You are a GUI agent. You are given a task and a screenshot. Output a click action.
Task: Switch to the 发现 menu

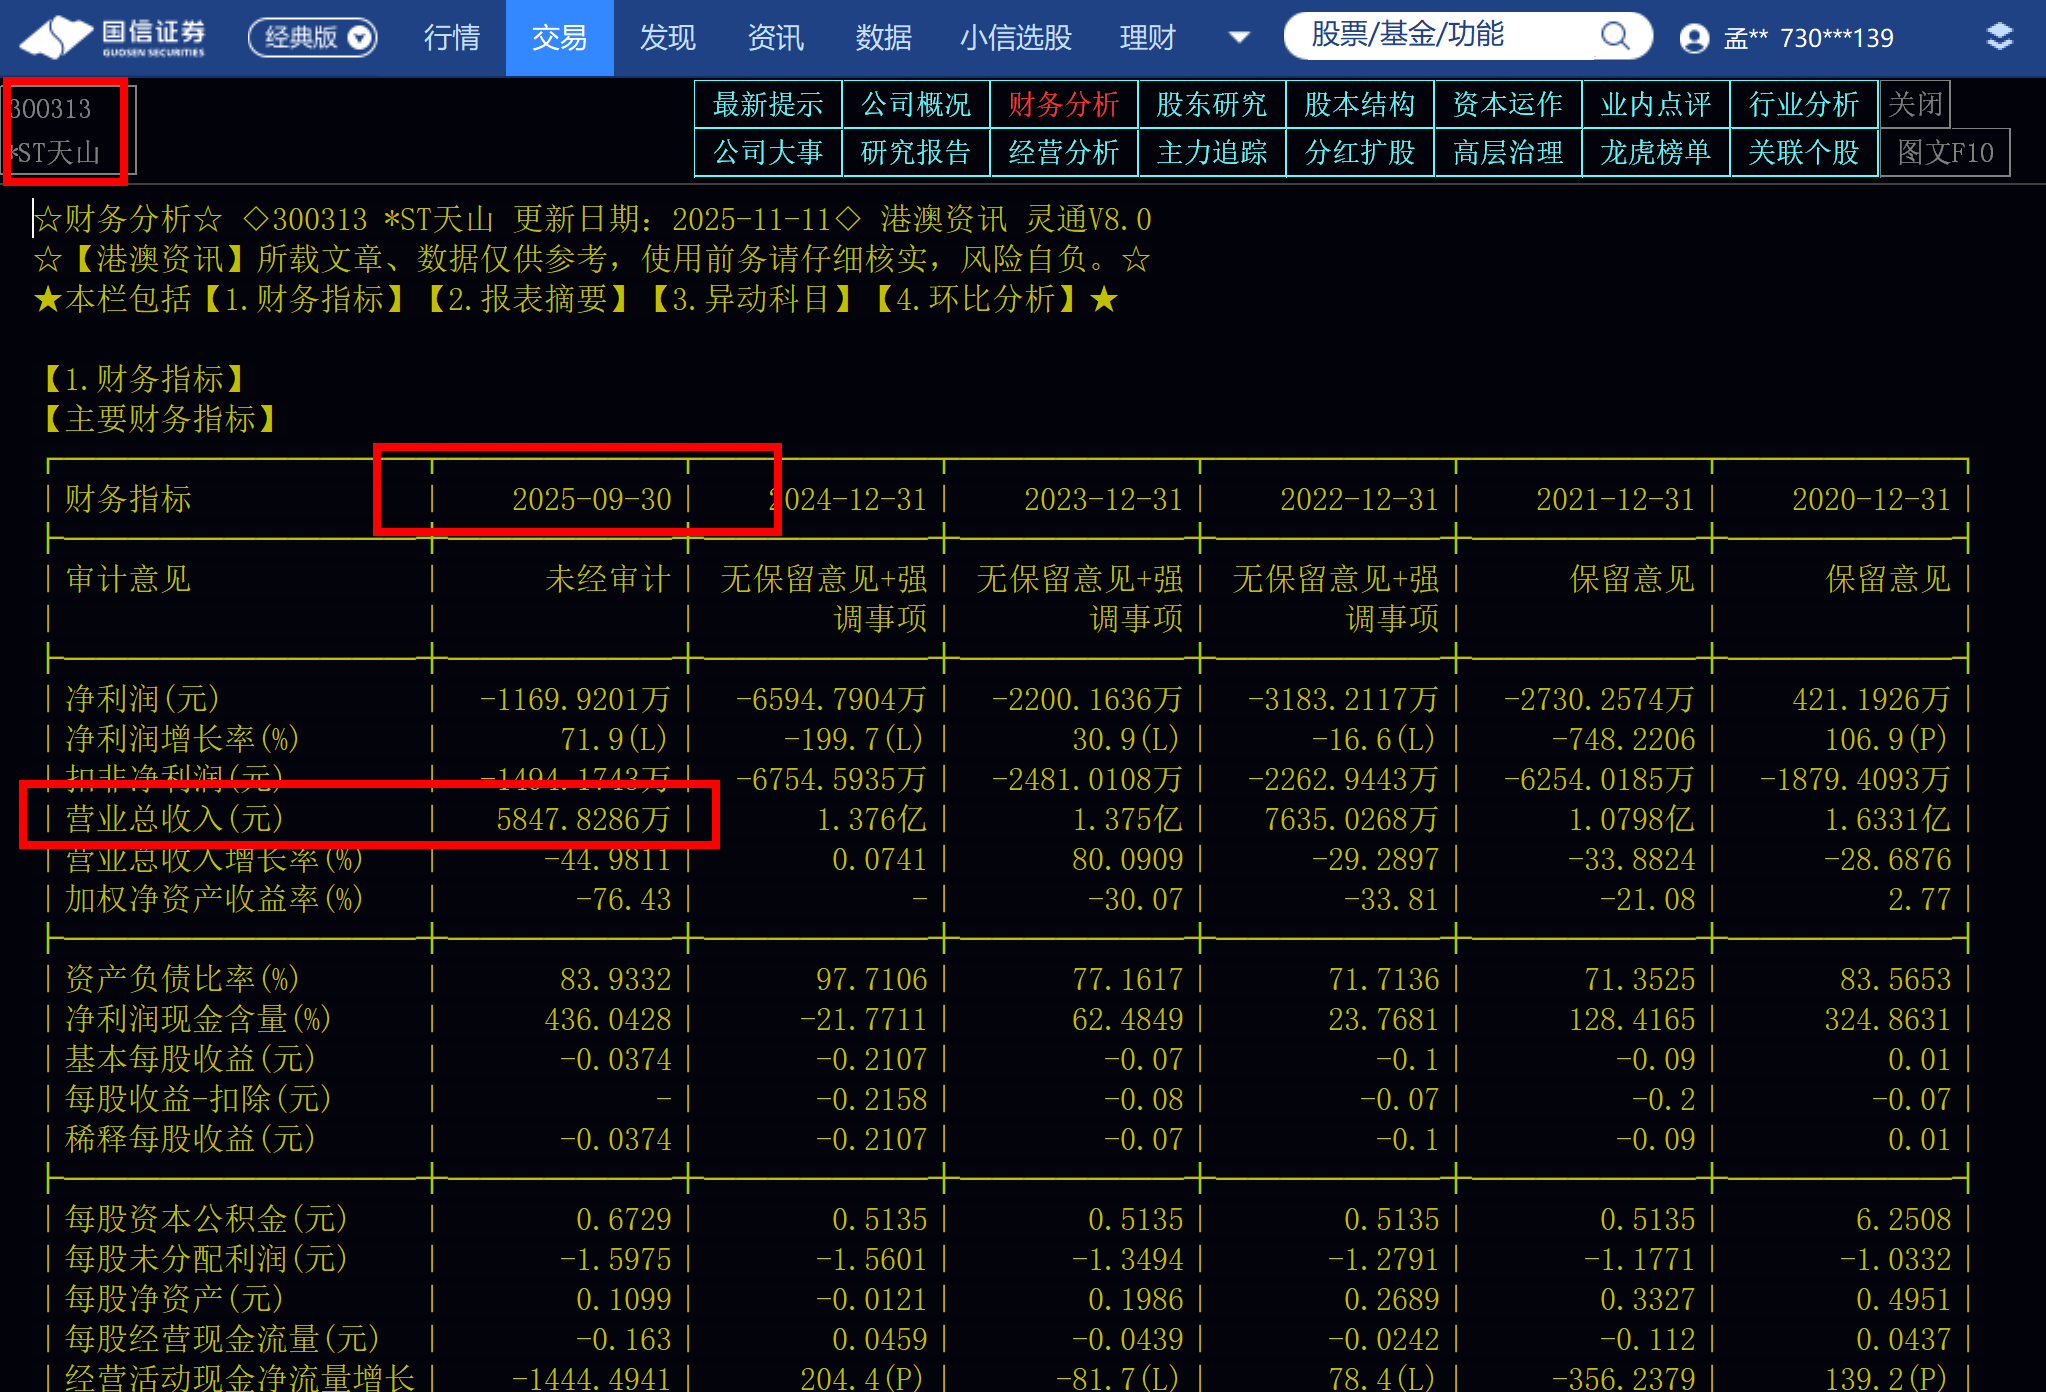667,38
